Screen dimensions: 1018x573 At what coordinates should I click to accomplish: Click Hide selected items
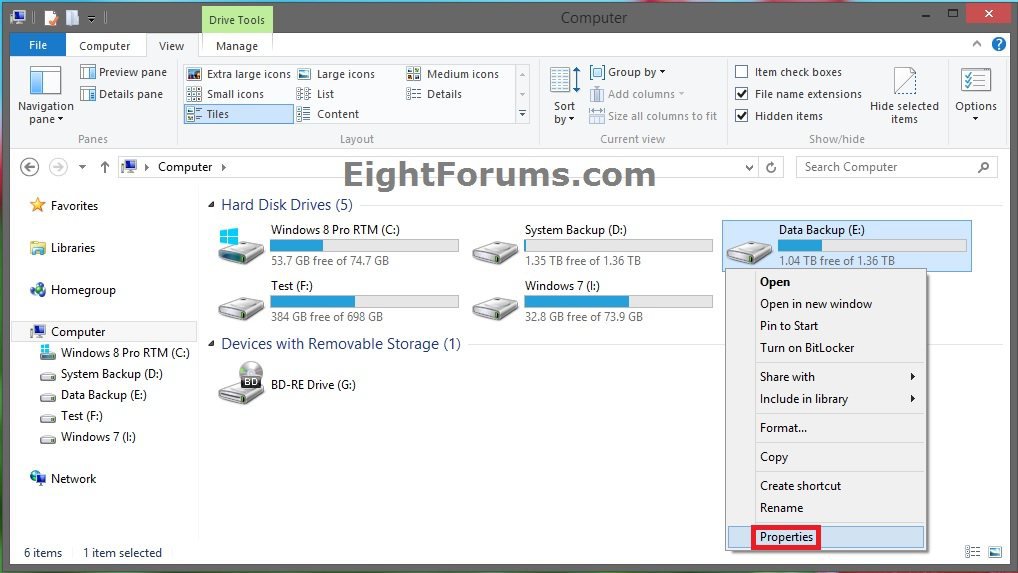(x=904, y=95)
